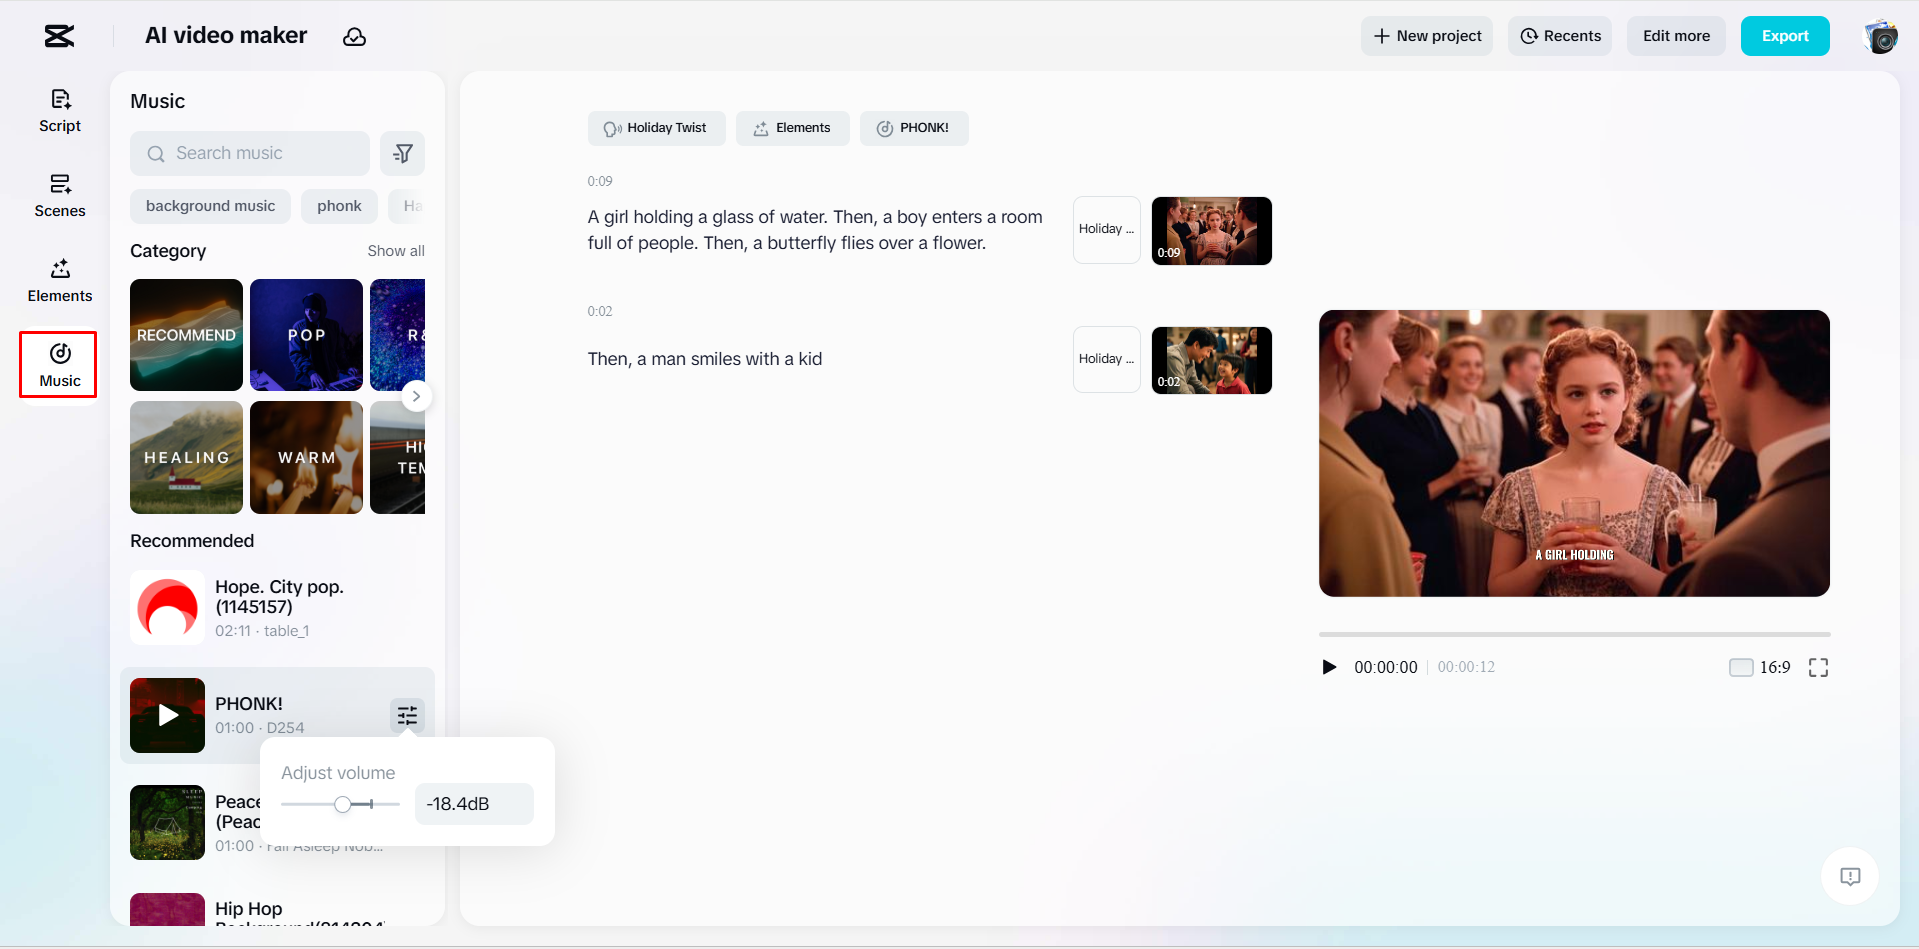Select the Peace track thumbnail
This screenshot has width=1919, height=949.
click(x=168, y=823)
